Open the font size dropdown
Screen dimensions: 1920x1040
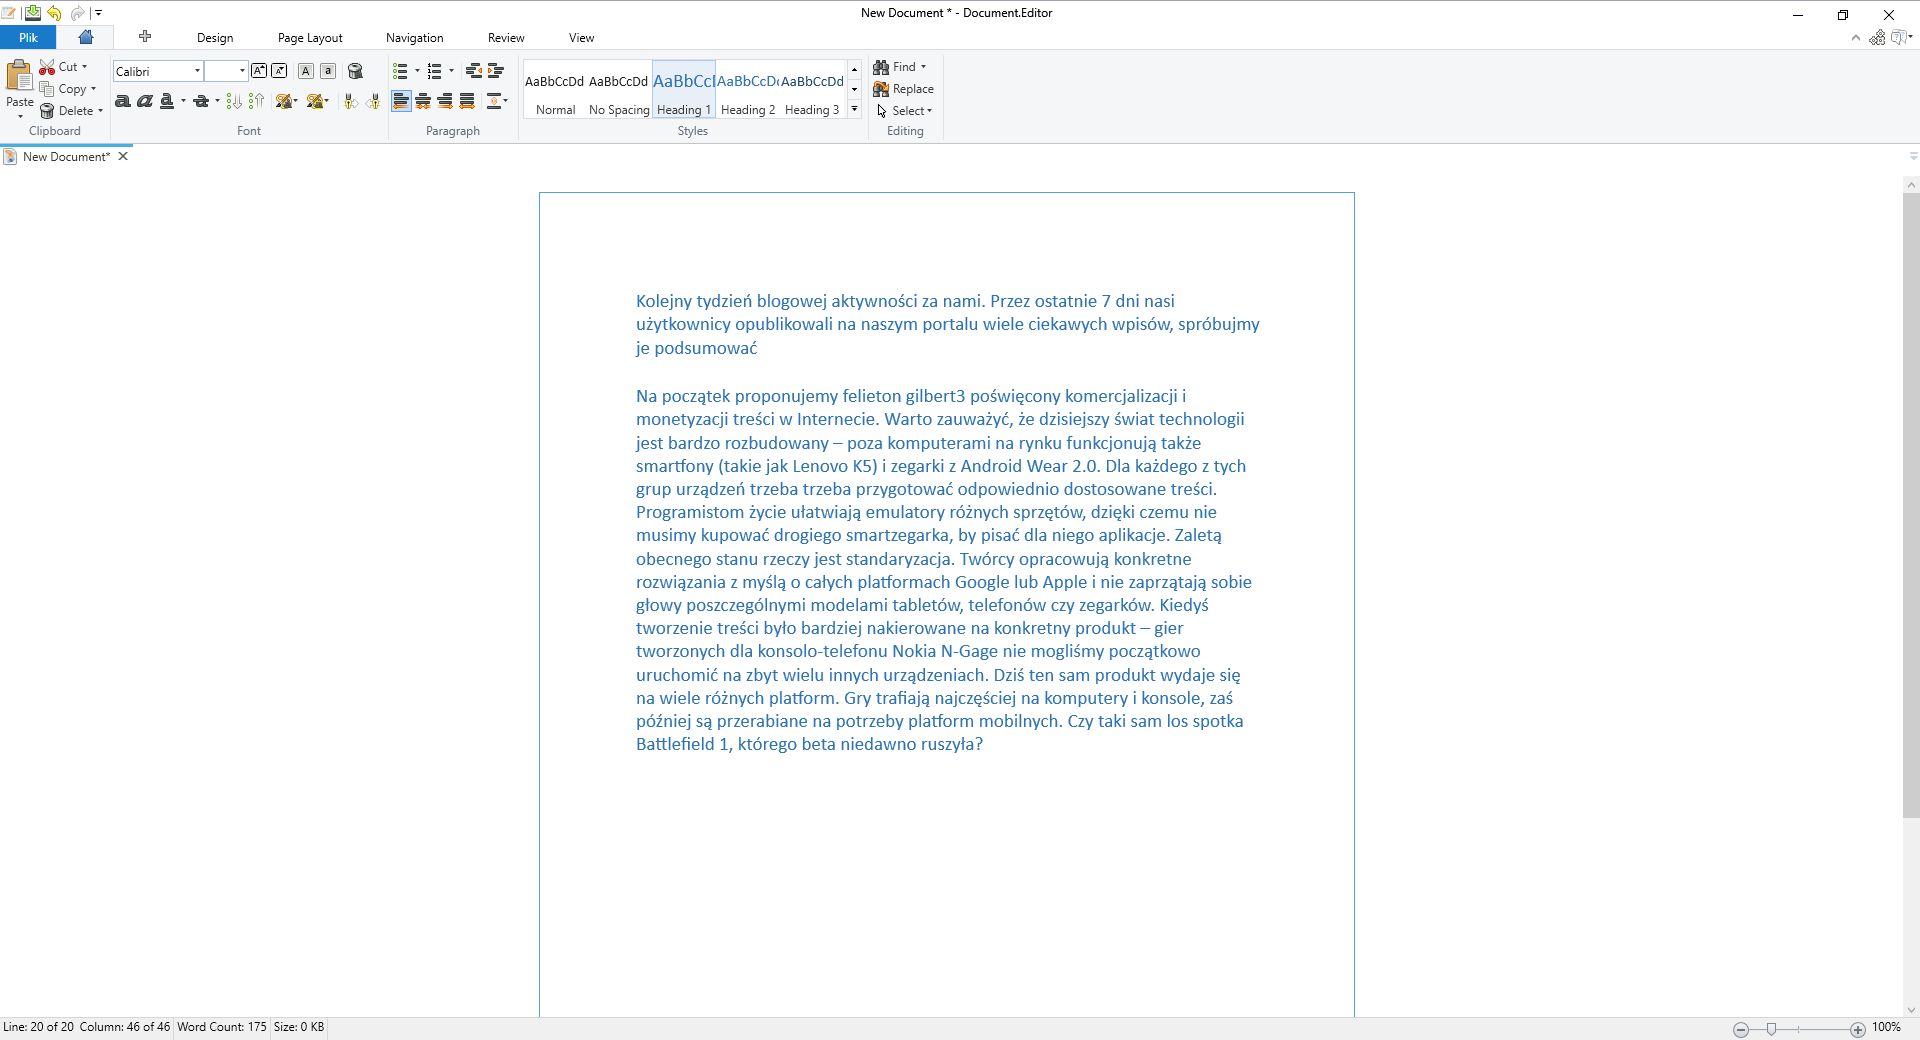pyautogui.click(x=240, y=71)
